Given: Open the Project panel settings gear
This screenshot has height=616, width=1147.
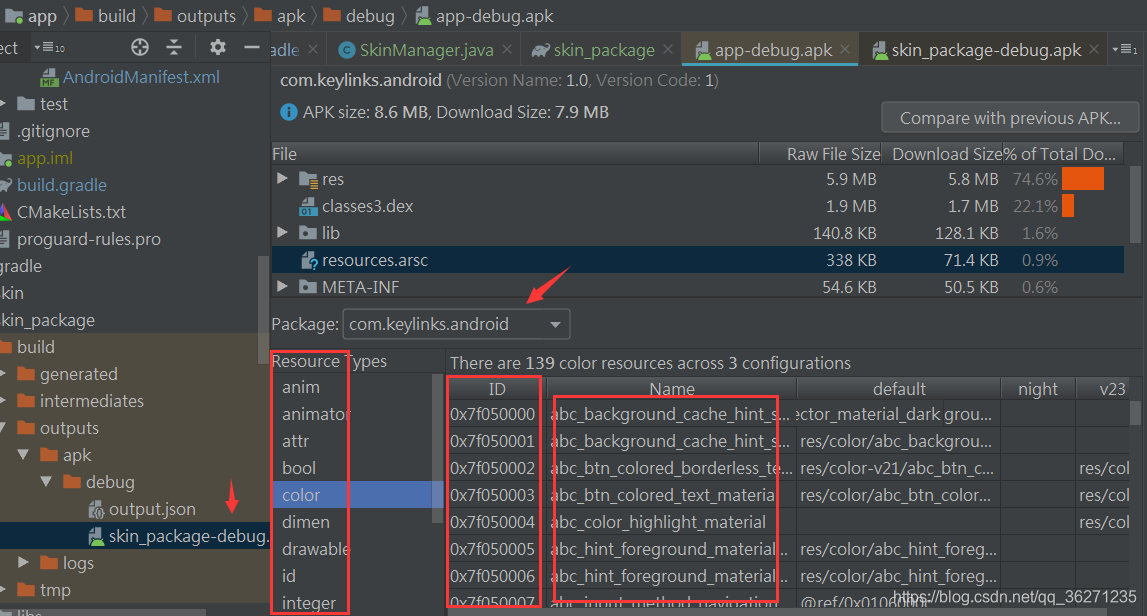Looking at the screenshot, I should [216, 46].
